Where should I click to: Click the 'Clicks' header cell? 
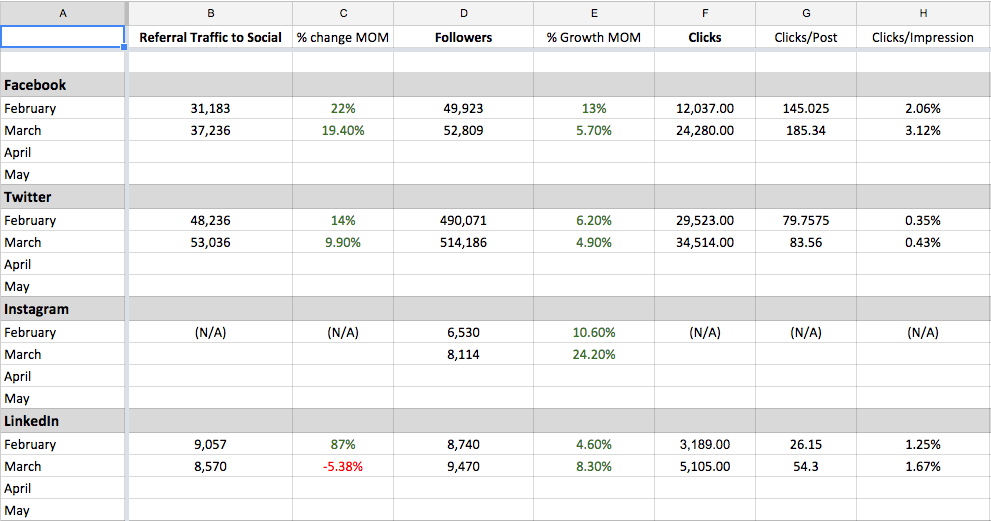(705, 37)
